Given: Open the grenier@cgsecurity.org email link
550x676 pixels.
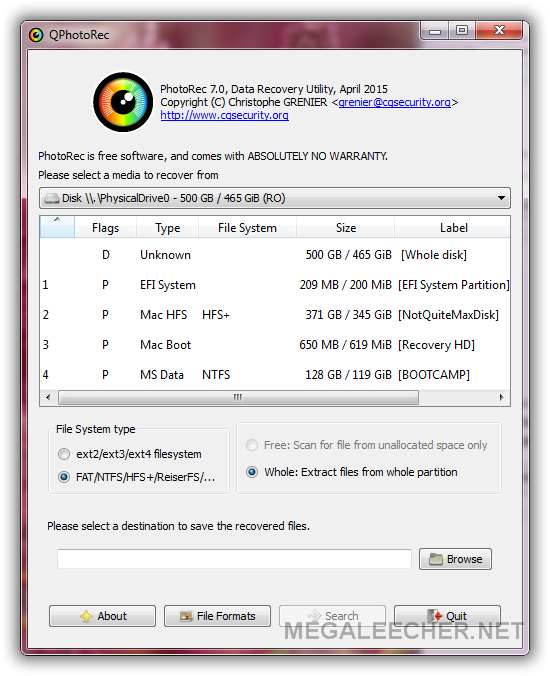Looking at the screenshot, I should [x=394, y=102].
